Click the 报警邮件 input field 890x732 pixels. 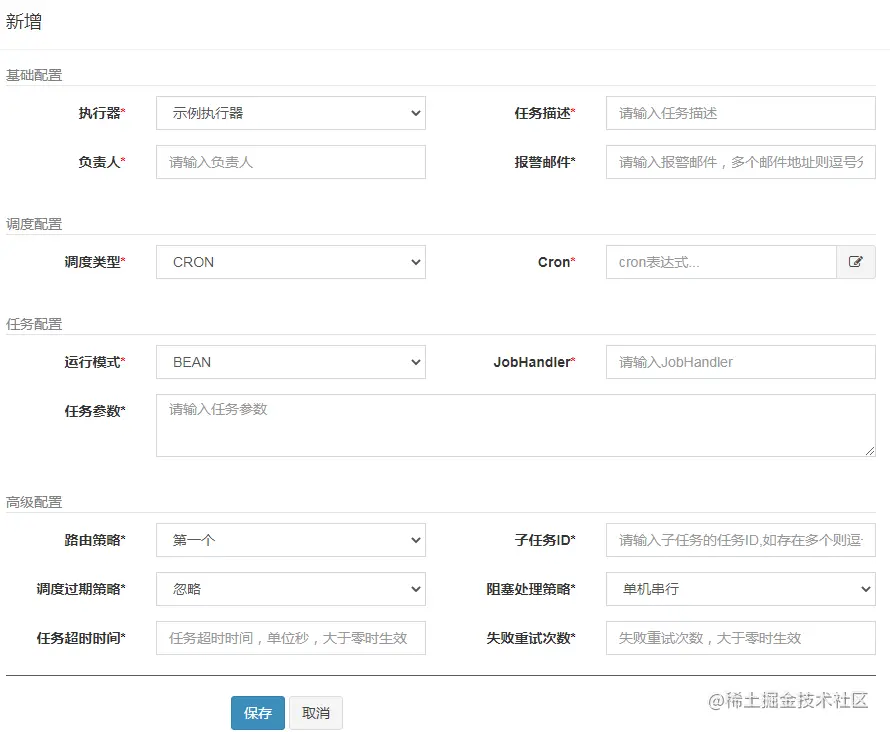pyautogui.click(x=741, y=162)
